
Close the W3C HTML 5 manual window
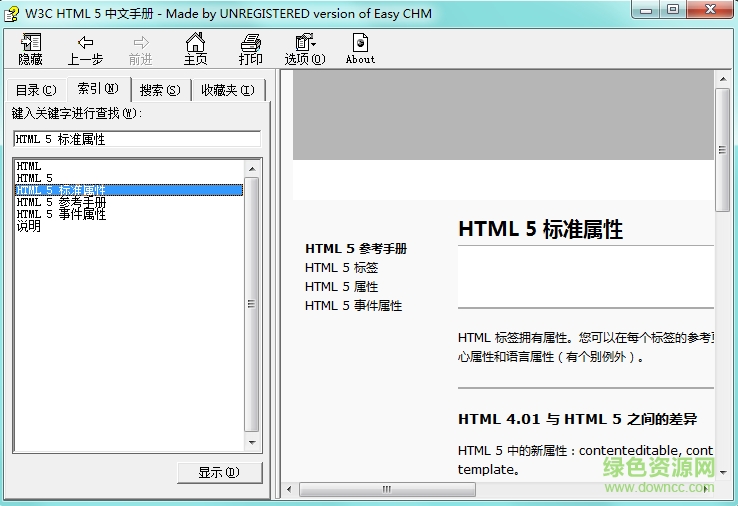(711, 9)
